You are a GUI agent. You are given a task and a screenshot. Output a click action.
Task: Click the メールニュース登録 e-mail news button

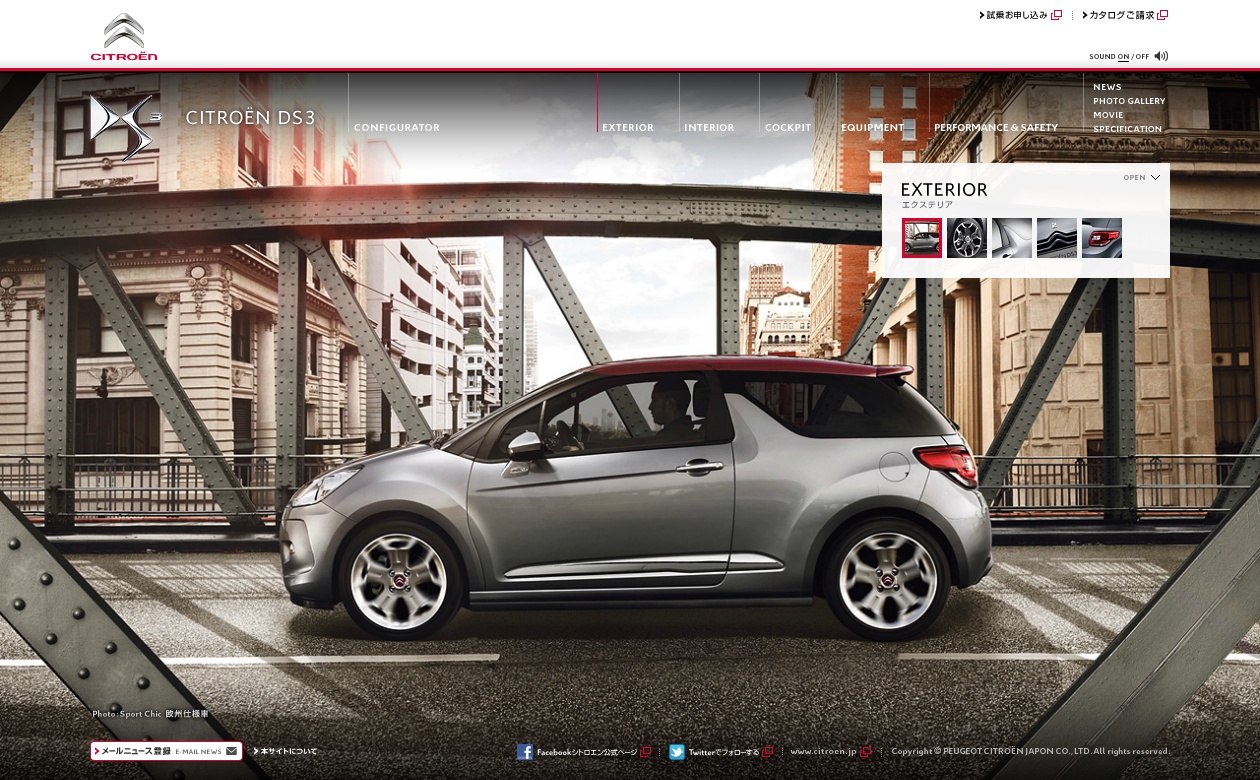coord(166,751)
